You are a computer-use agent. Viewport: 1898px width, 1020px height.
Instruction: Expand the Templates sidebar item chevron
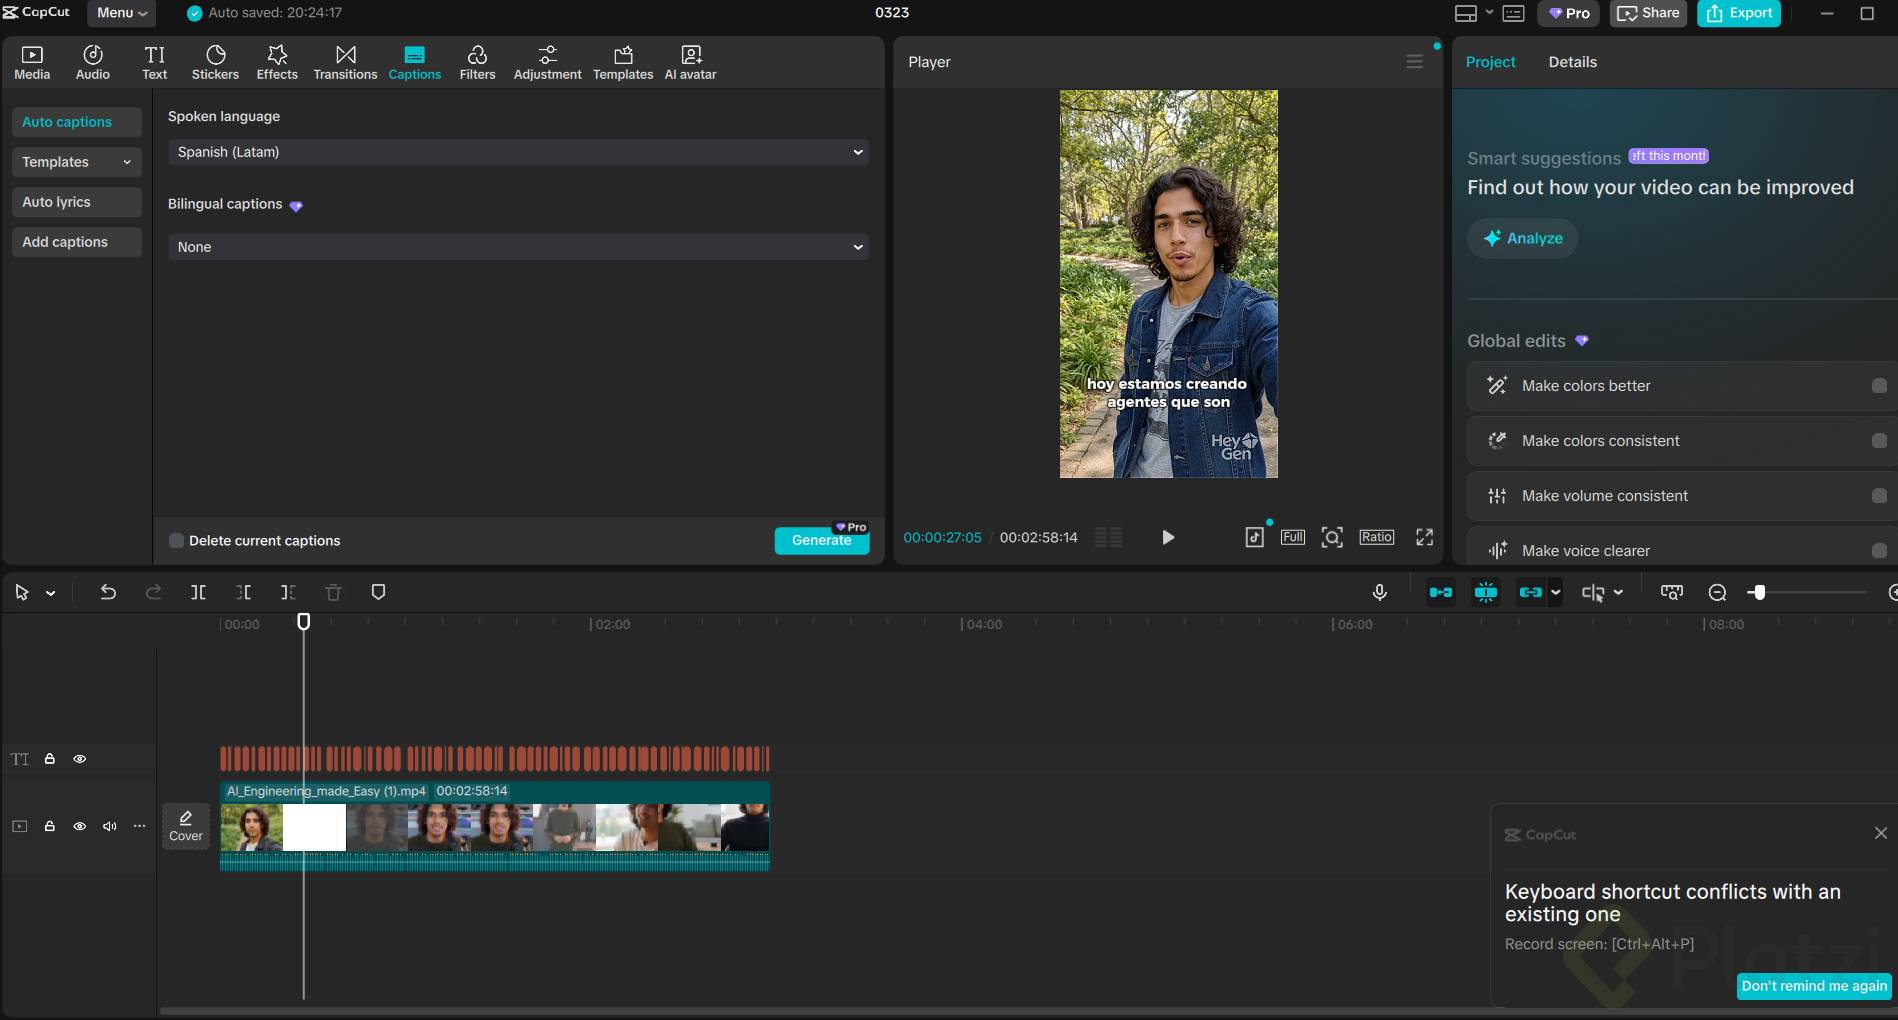pos(126,161)
